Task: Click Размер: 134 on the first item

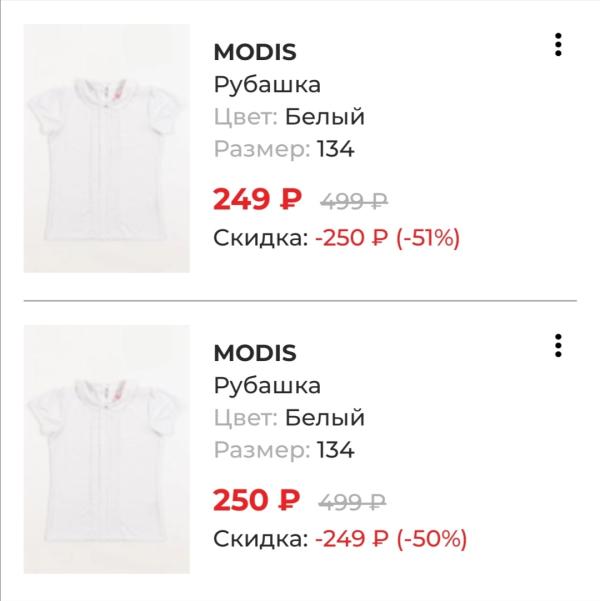Action: pyautogui.click(x=284, y=149)
